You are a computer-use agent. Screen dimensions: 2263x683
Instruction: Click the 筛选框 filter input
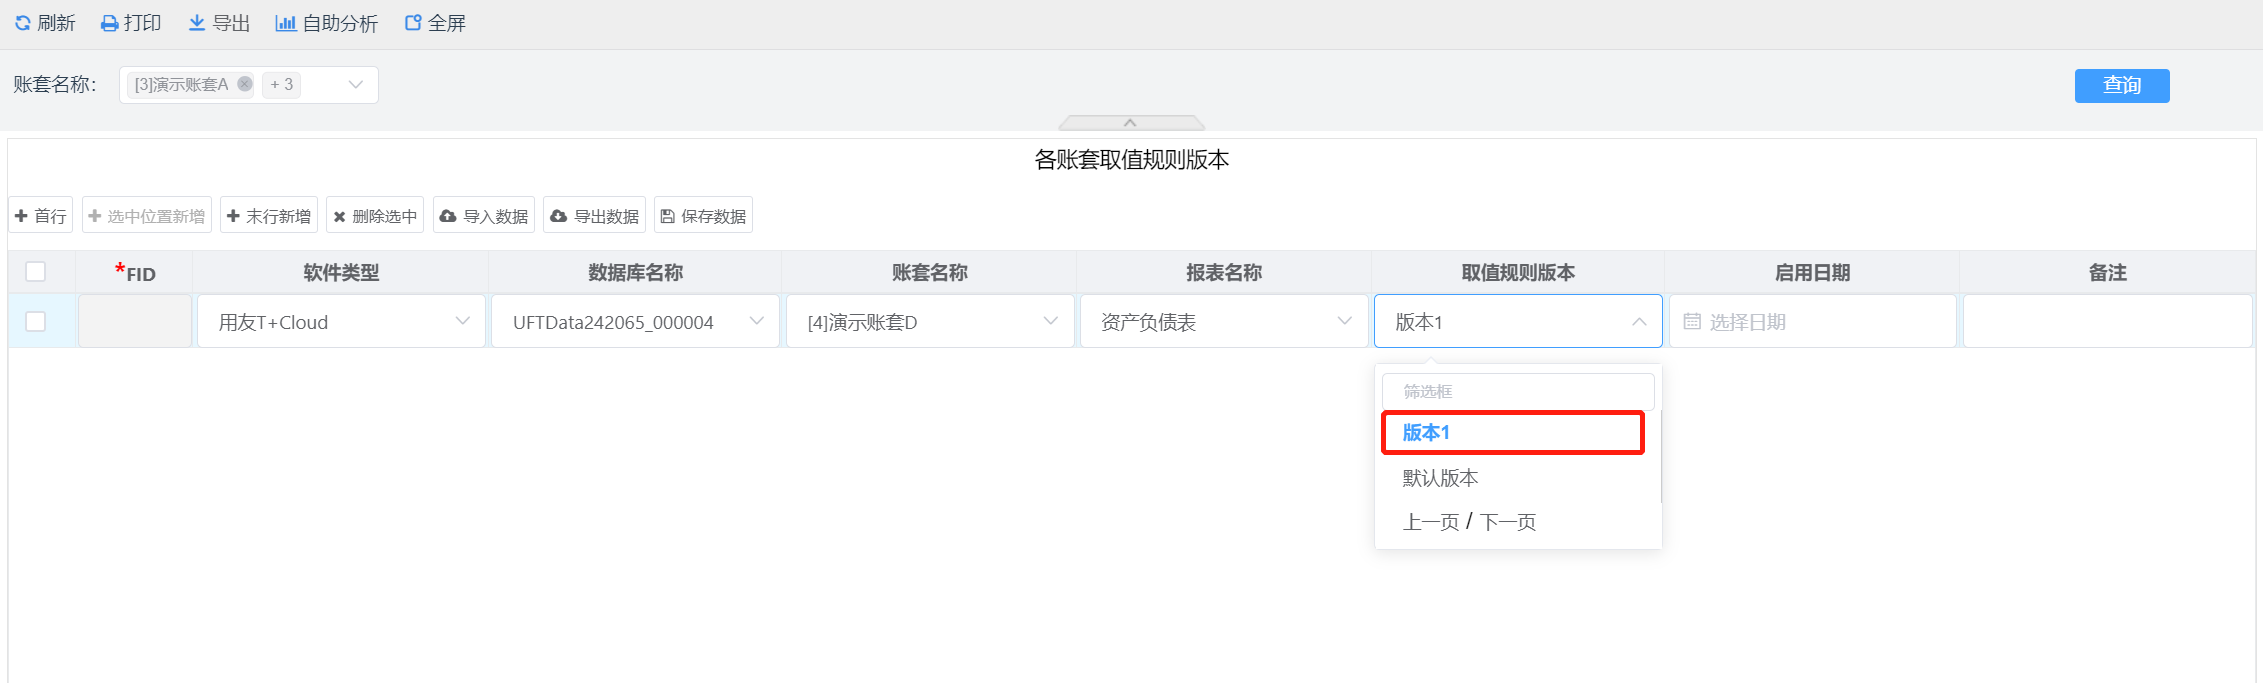click(x=1518, y=391)
